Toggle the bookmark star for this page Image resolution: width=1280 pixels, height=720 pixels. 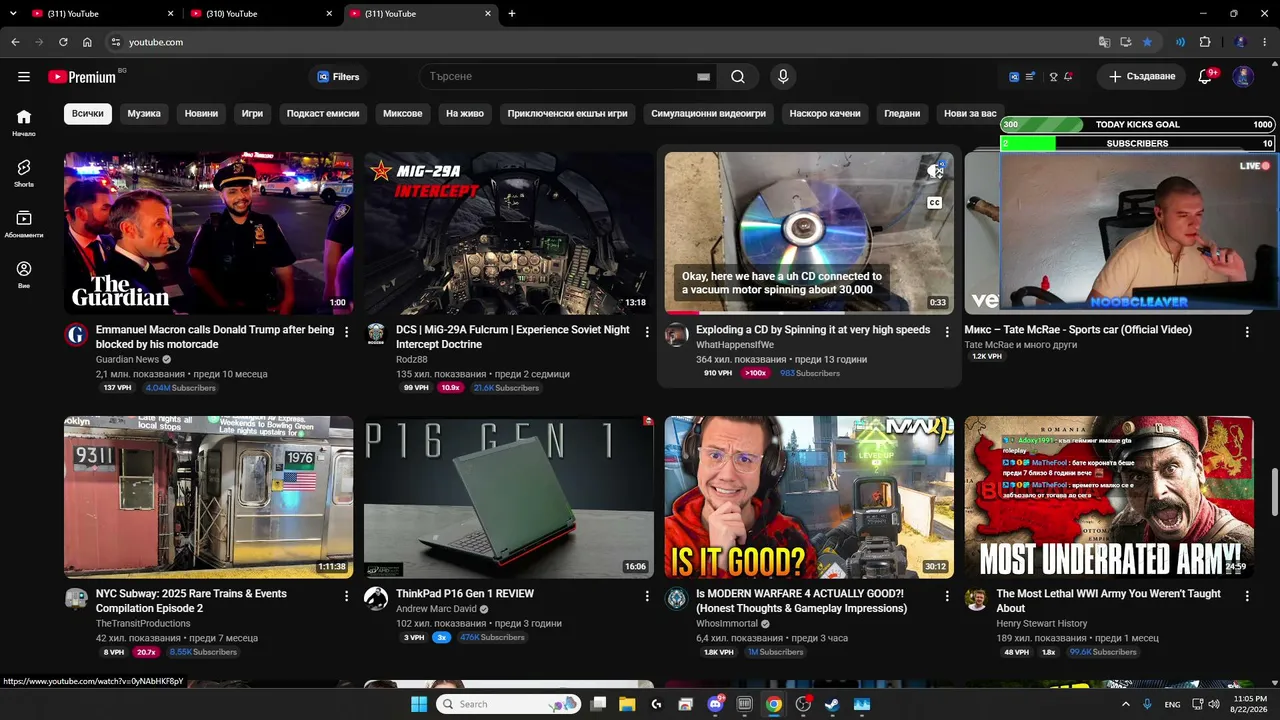(1147, 42)
